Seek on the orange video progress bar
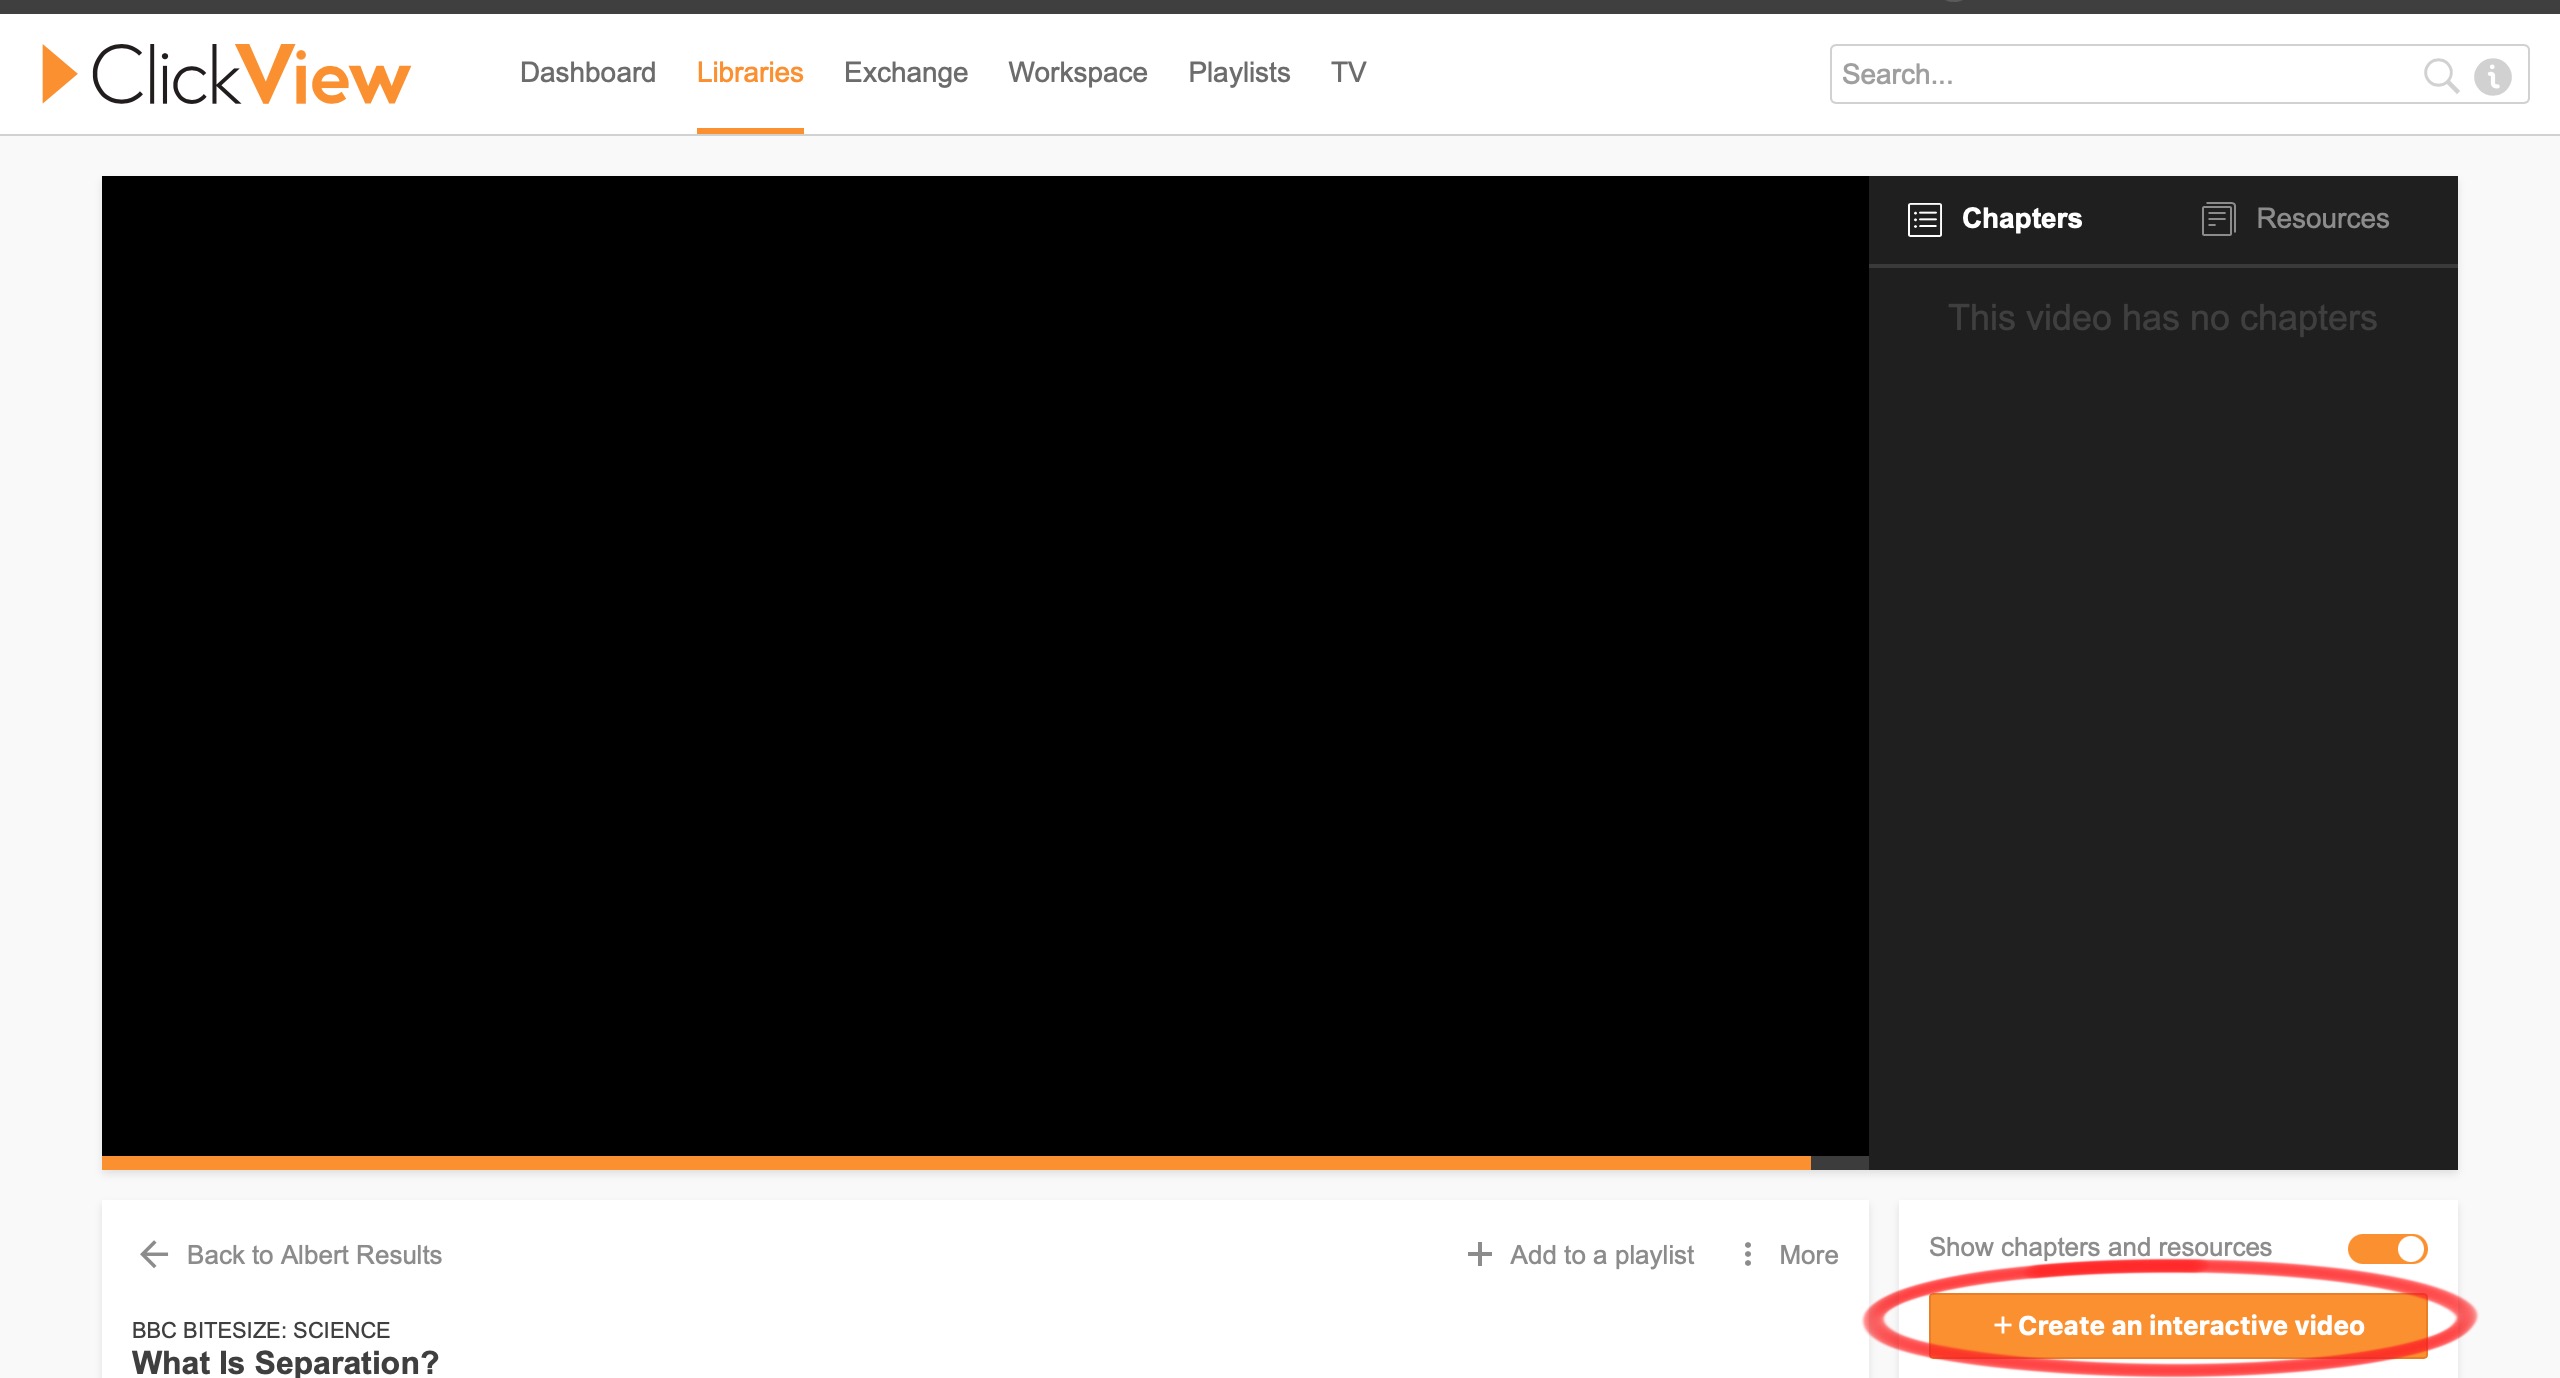This screenshot has width=2560, height=1378. (955, 1163)
